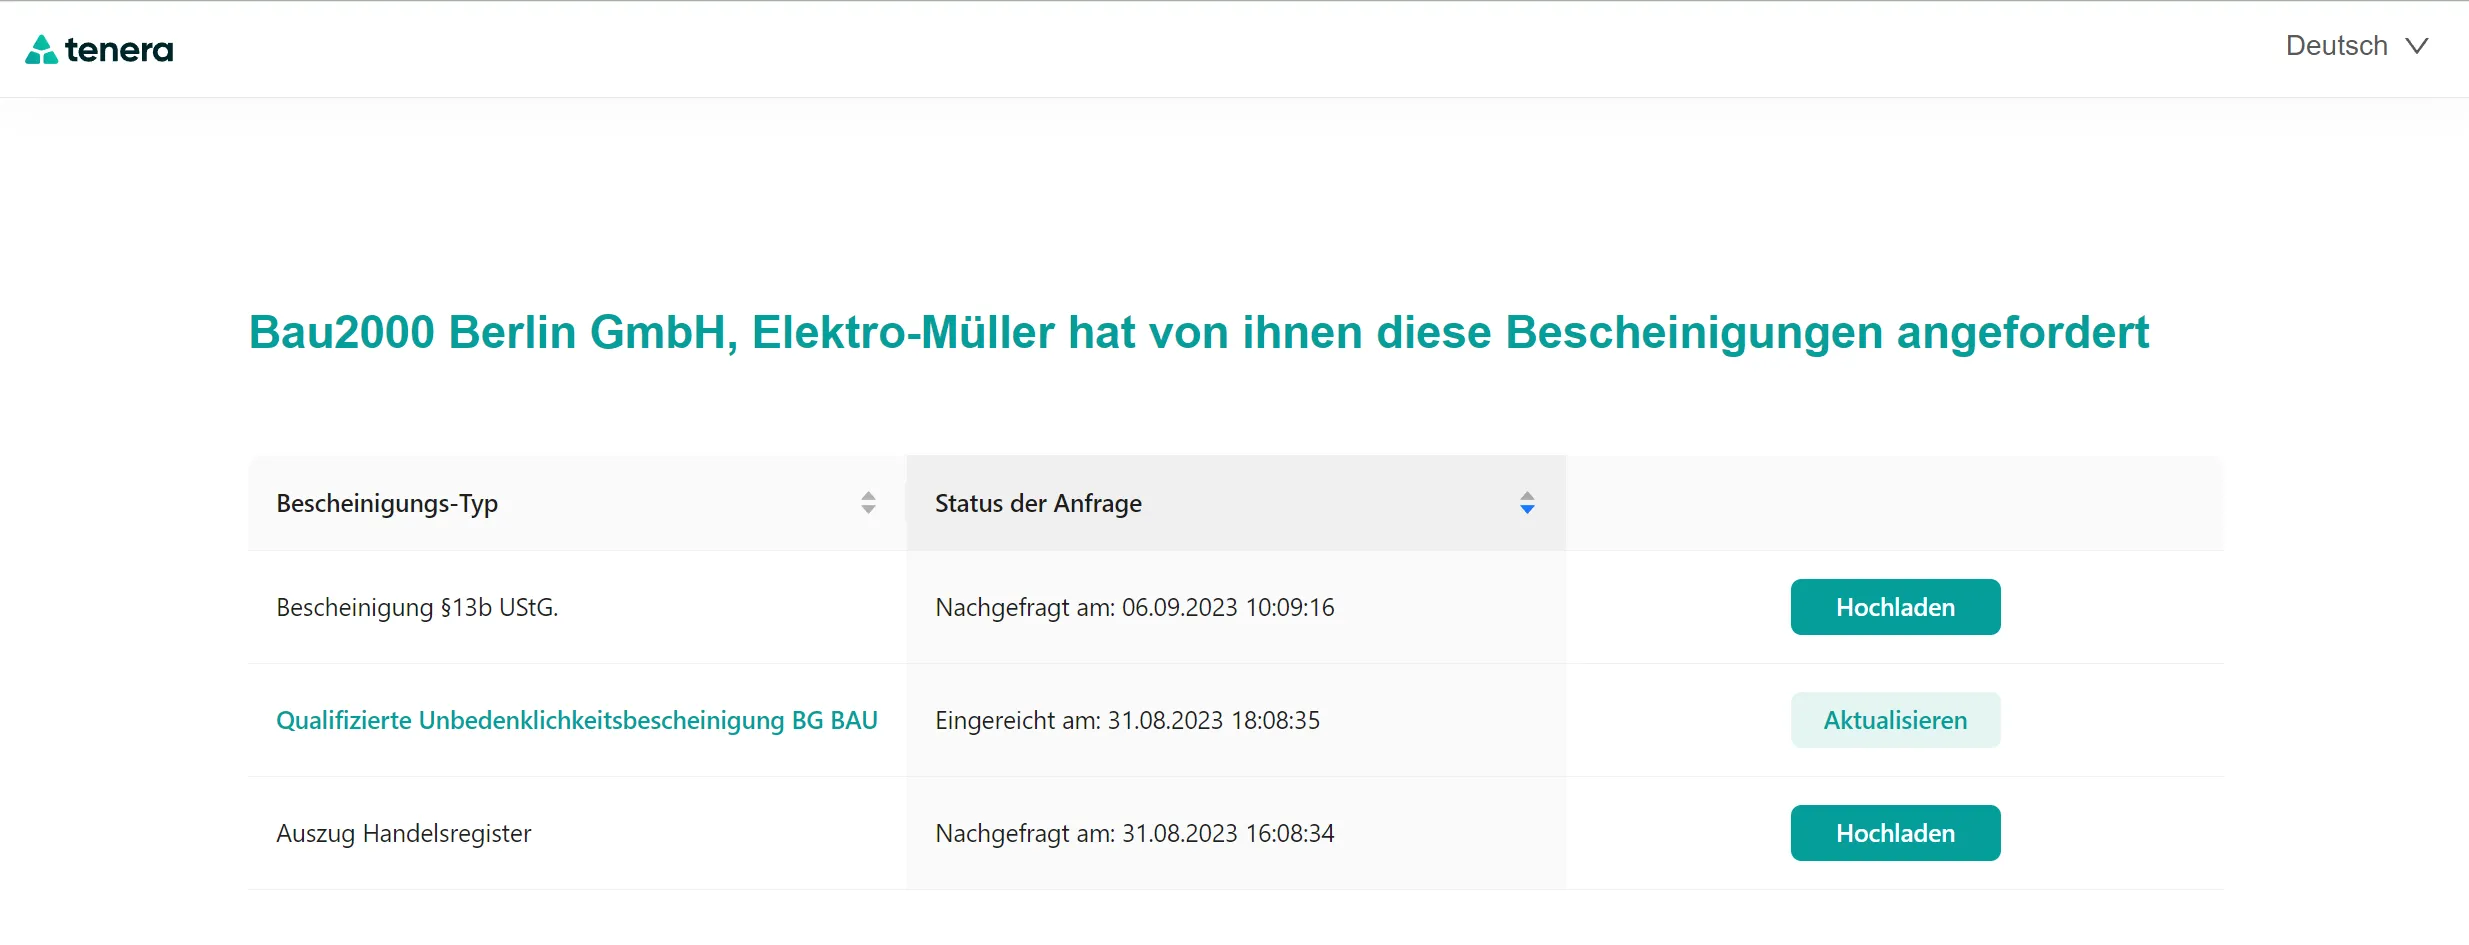Viewport: 2469px width, 945px height.
Task: Open the Deutsch language dropdown
Action: point(2357,46)
